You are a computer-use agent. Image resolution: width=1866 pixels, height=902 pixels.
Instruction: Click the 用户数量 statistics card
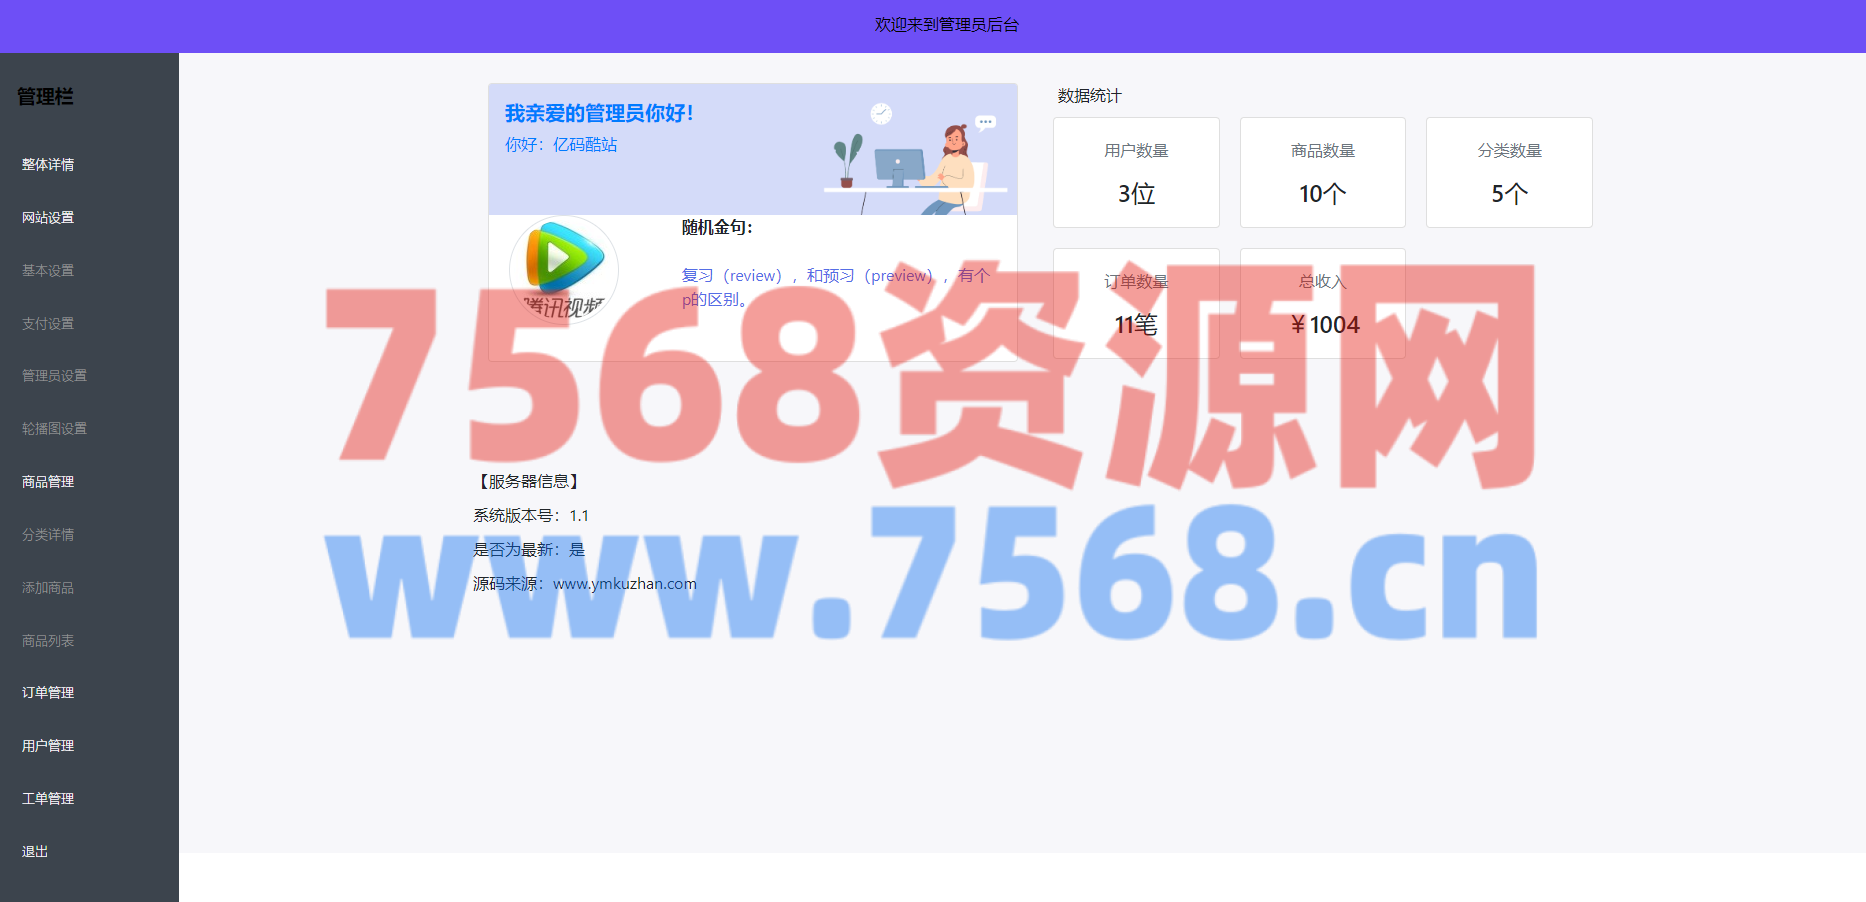[x=1136, y=173]
